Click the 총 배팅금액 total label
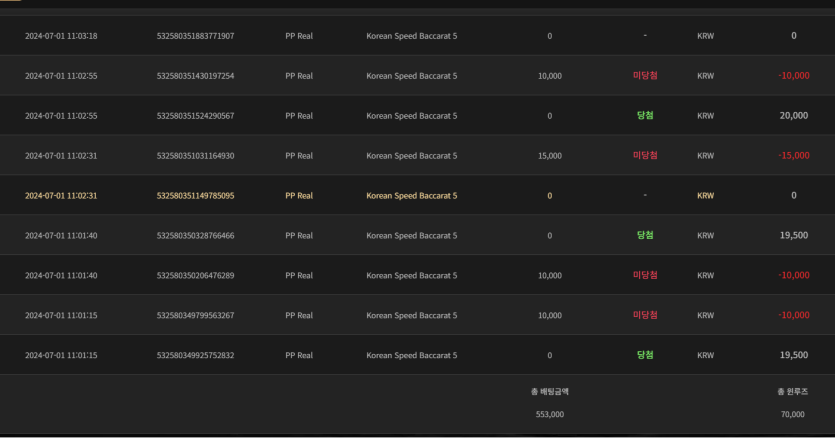This screenshot has height=438, width=835. click(550, 392)
